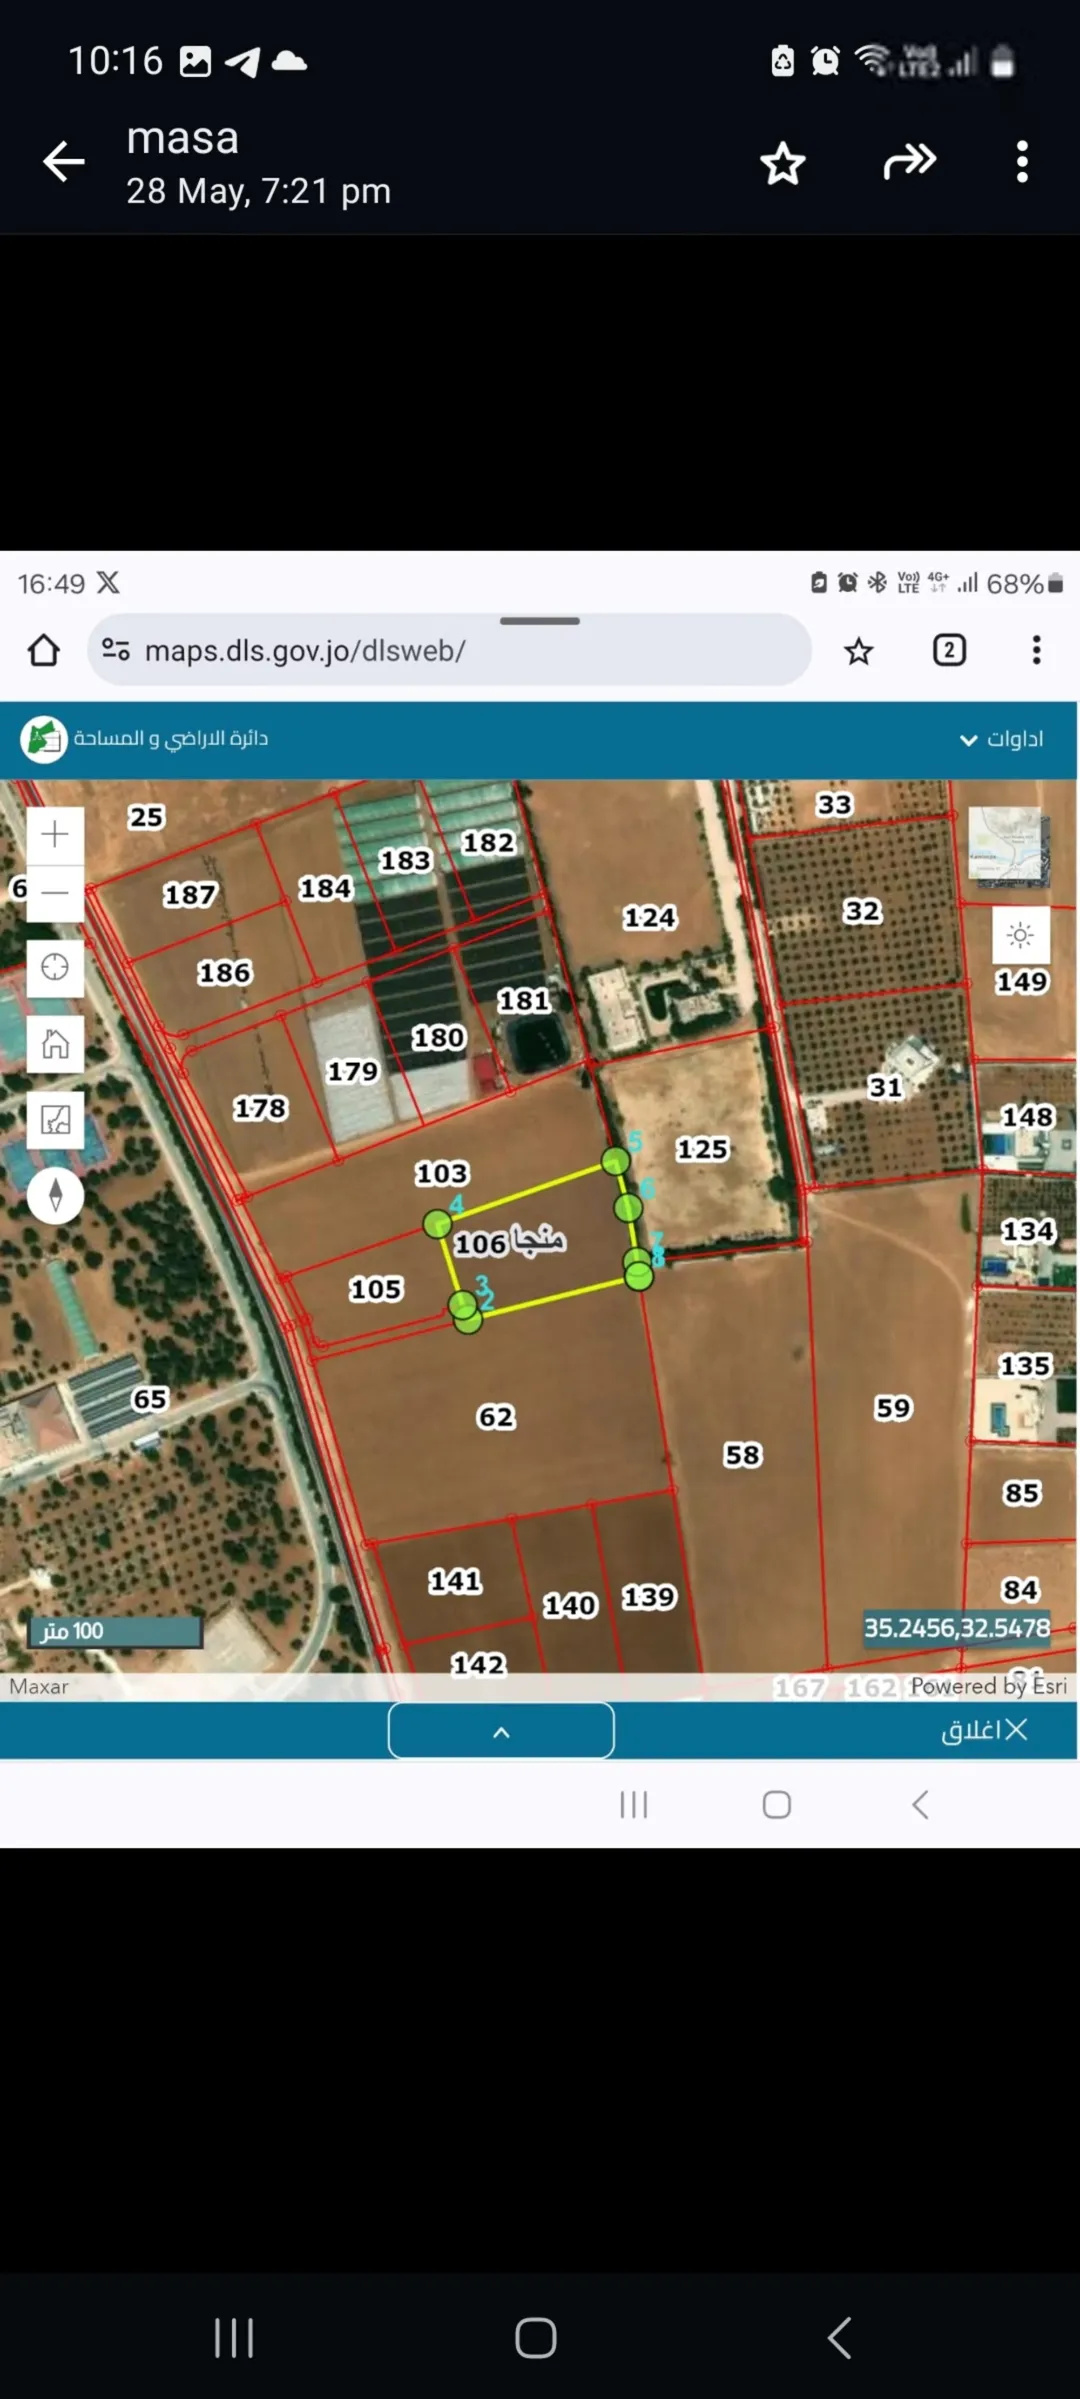Screen dimensions: 1080x2399
Task: Toggle the brightness sun icon on map
Action: (x=1020, y=936)
